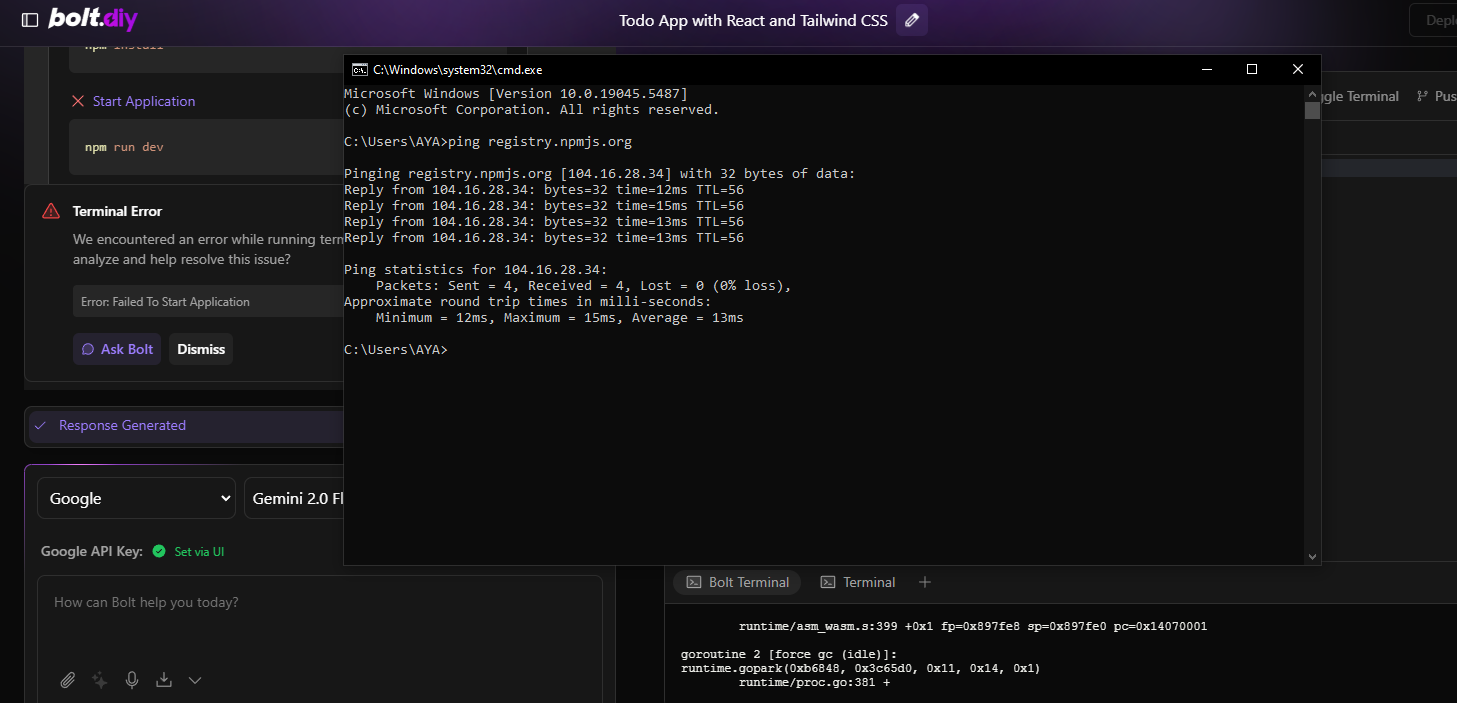Click the 'runtime/asm_wasm.s:399' line in Bolt Terminal

click(973, 627)
